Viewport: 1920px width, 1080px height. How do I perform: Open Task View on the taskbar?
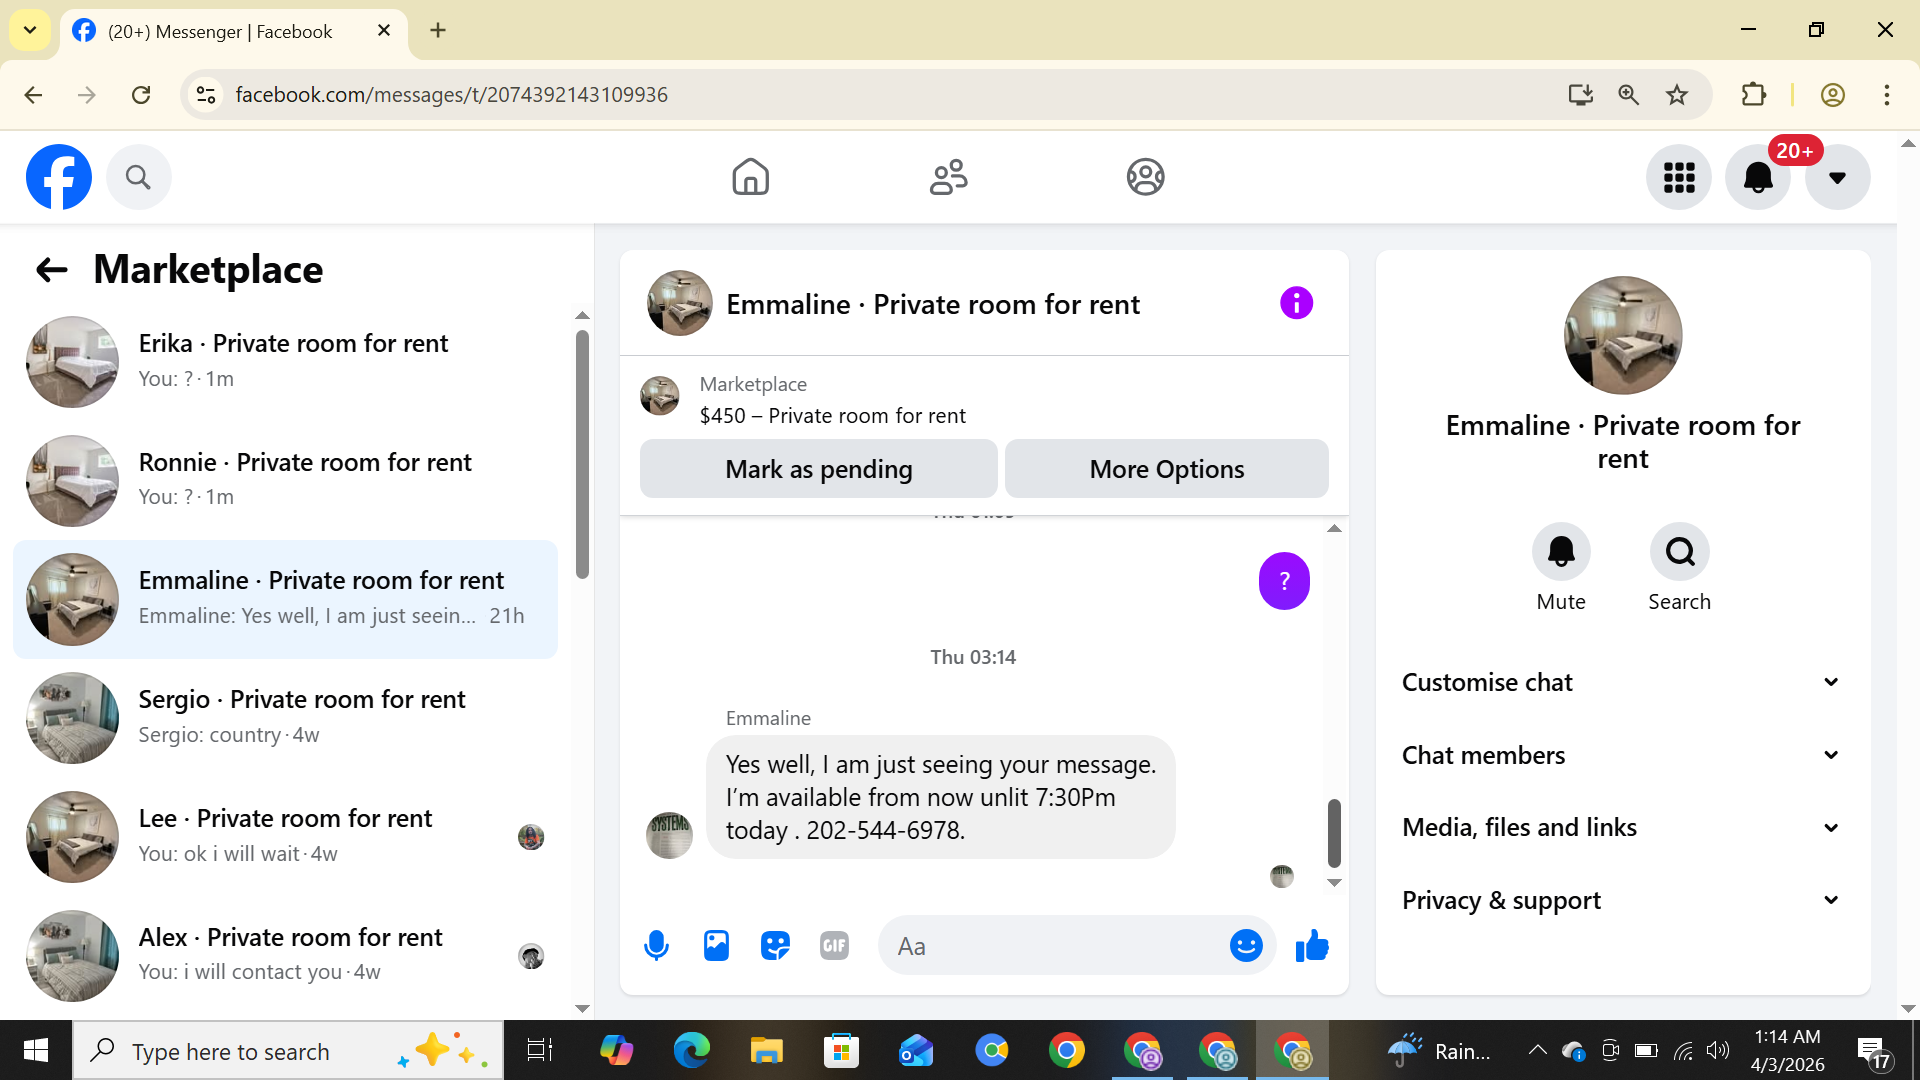(x=540, y=1051)
